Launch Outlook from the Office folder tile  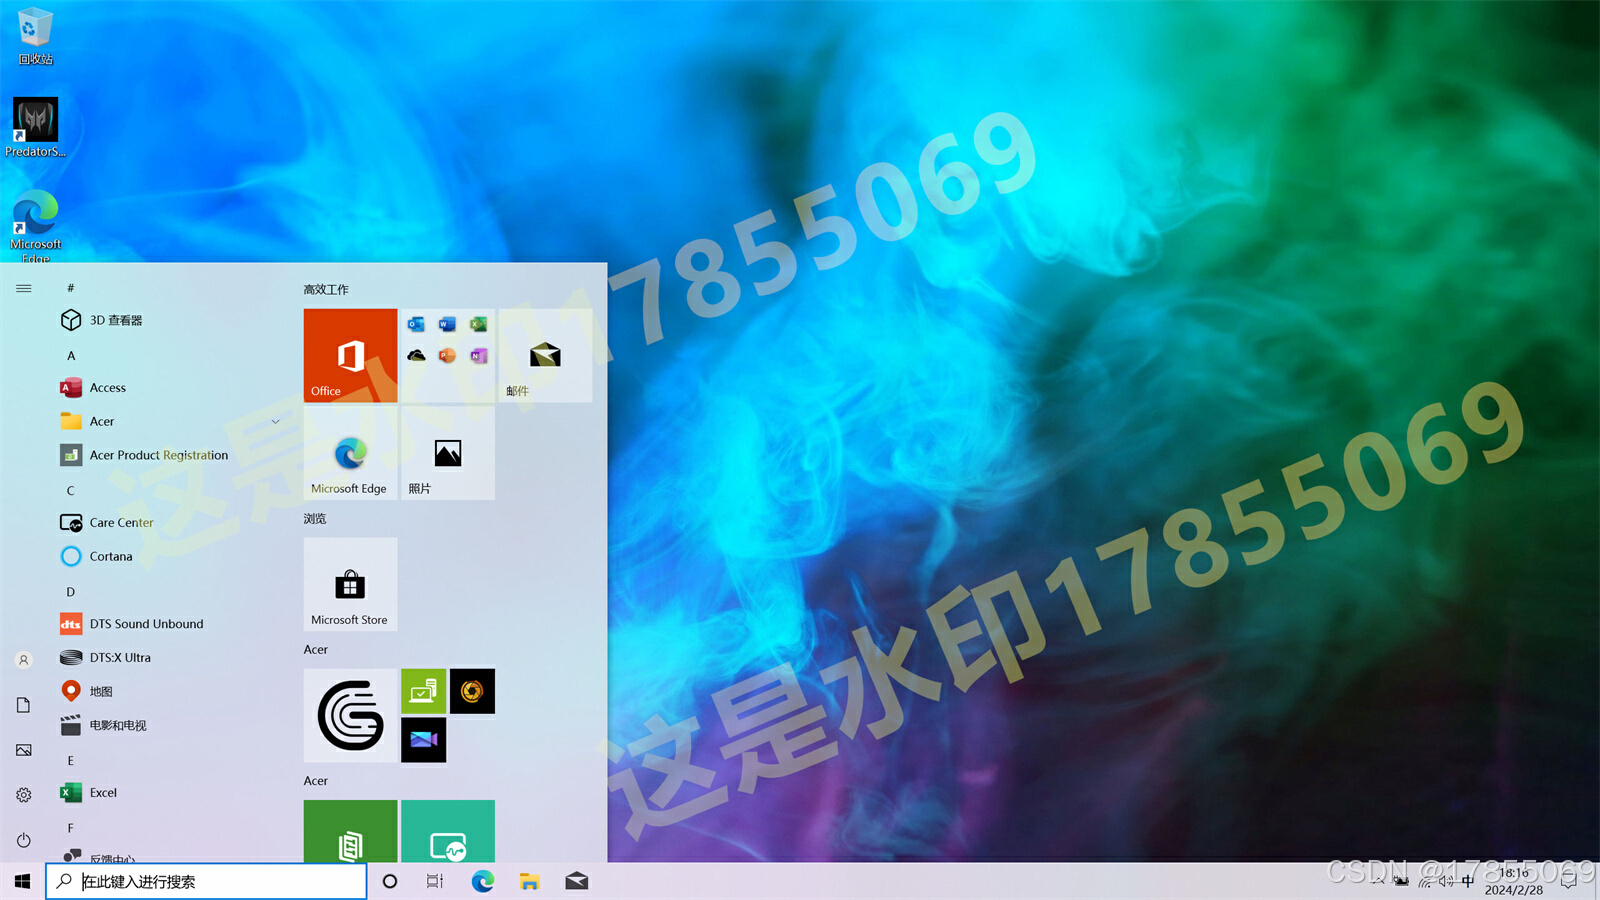coord(416,324)
